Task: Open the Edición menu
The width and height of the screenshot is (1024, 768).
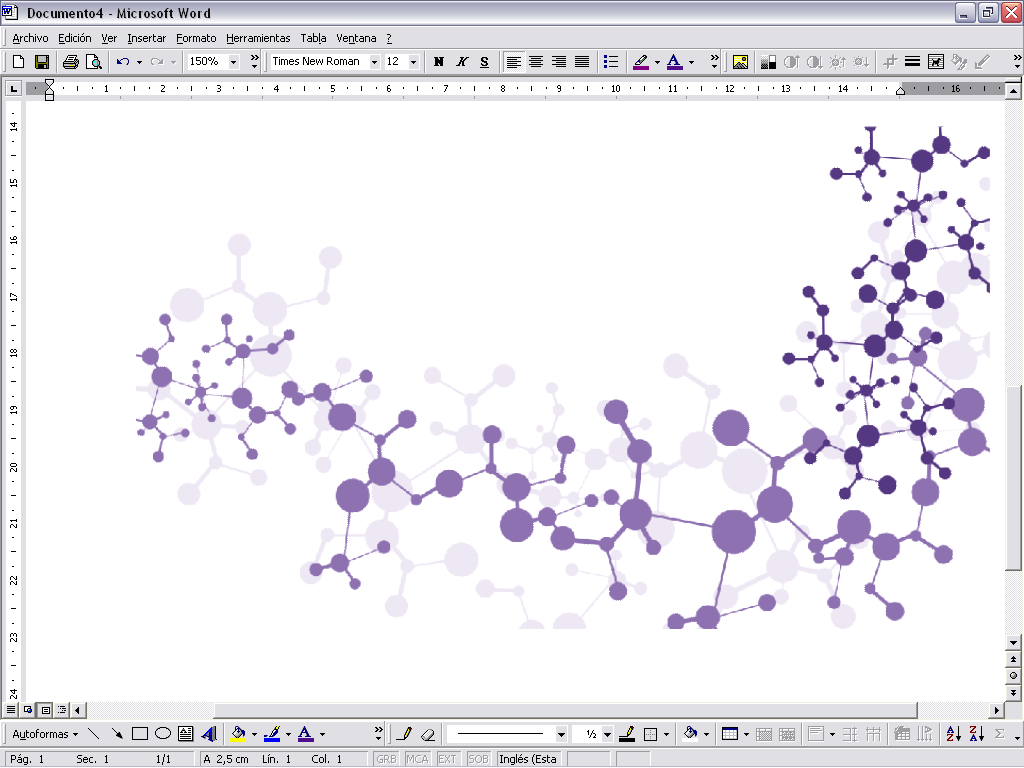Action: [74, 39]
